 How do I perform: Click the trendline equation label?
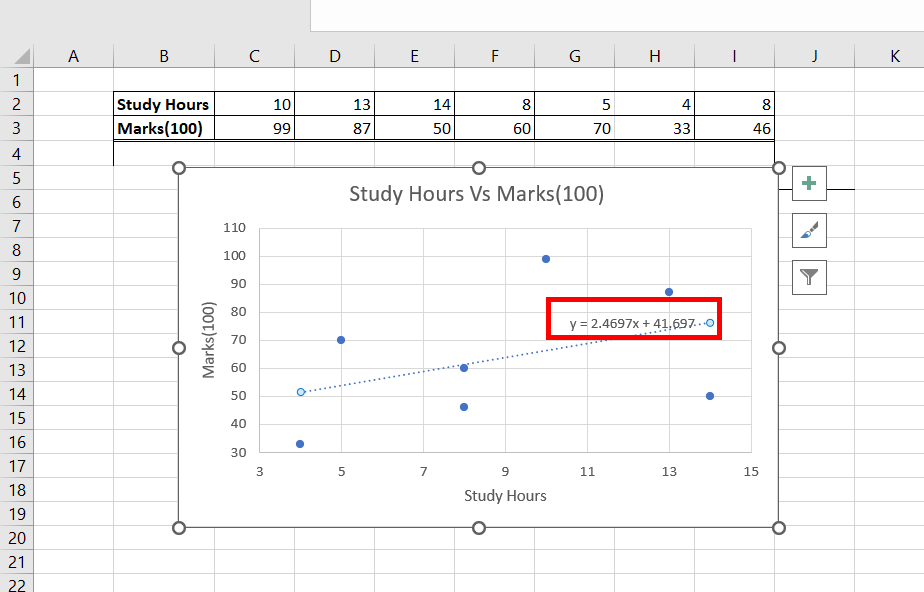tap(632, 323)
